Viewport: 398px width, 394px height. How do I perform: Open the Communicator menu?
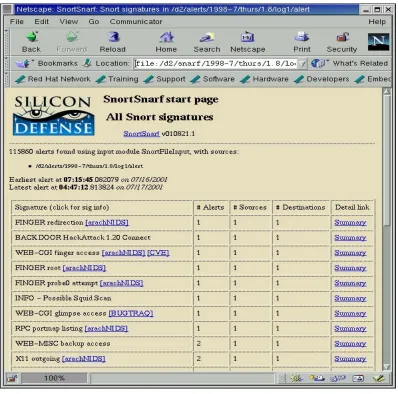(x=136, y=22)
